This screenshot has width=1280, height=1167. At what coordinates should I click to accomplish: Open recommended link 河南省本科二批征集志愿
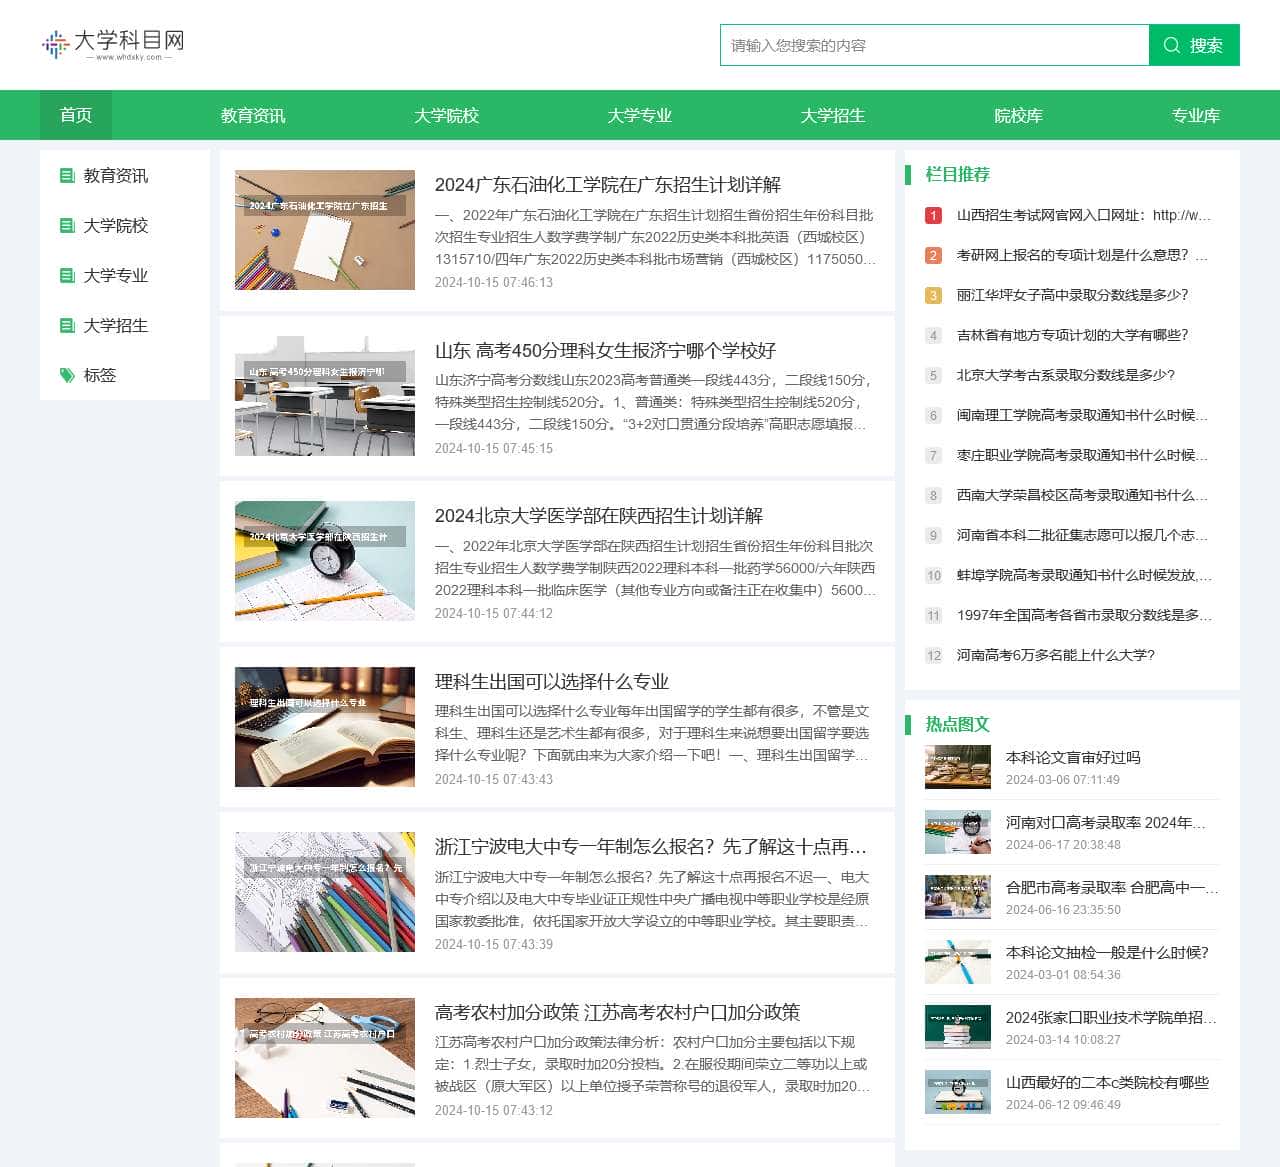[1084, 535]
